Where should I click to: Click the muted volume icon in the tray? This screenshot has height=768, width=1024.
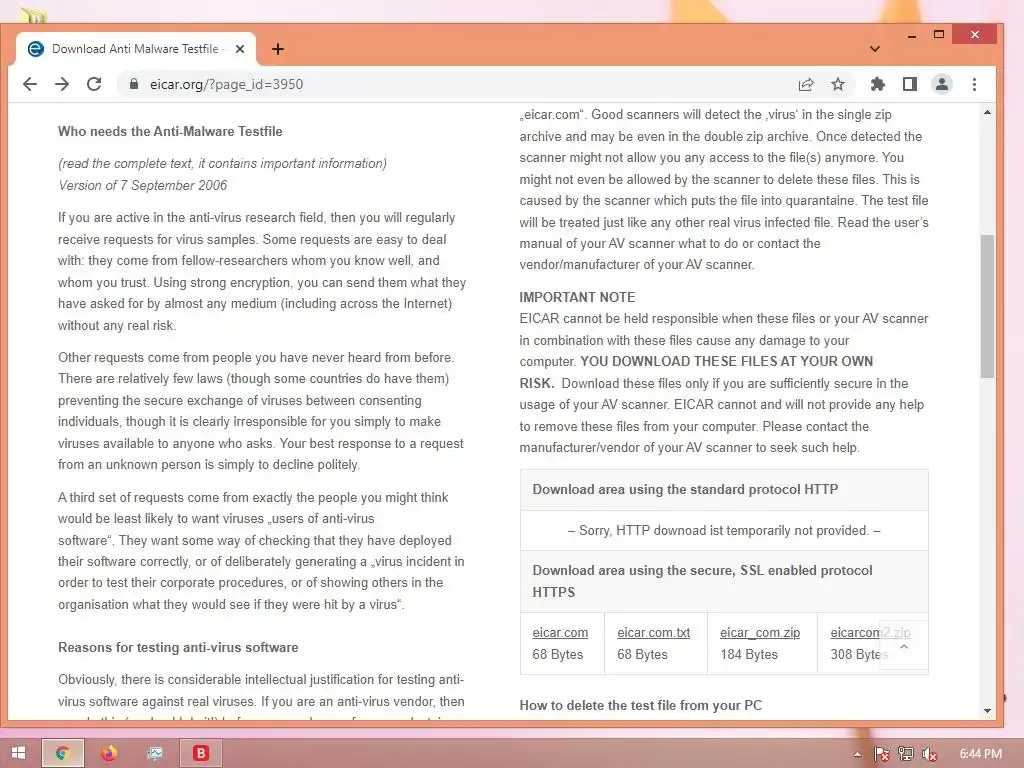pos(929,754)
